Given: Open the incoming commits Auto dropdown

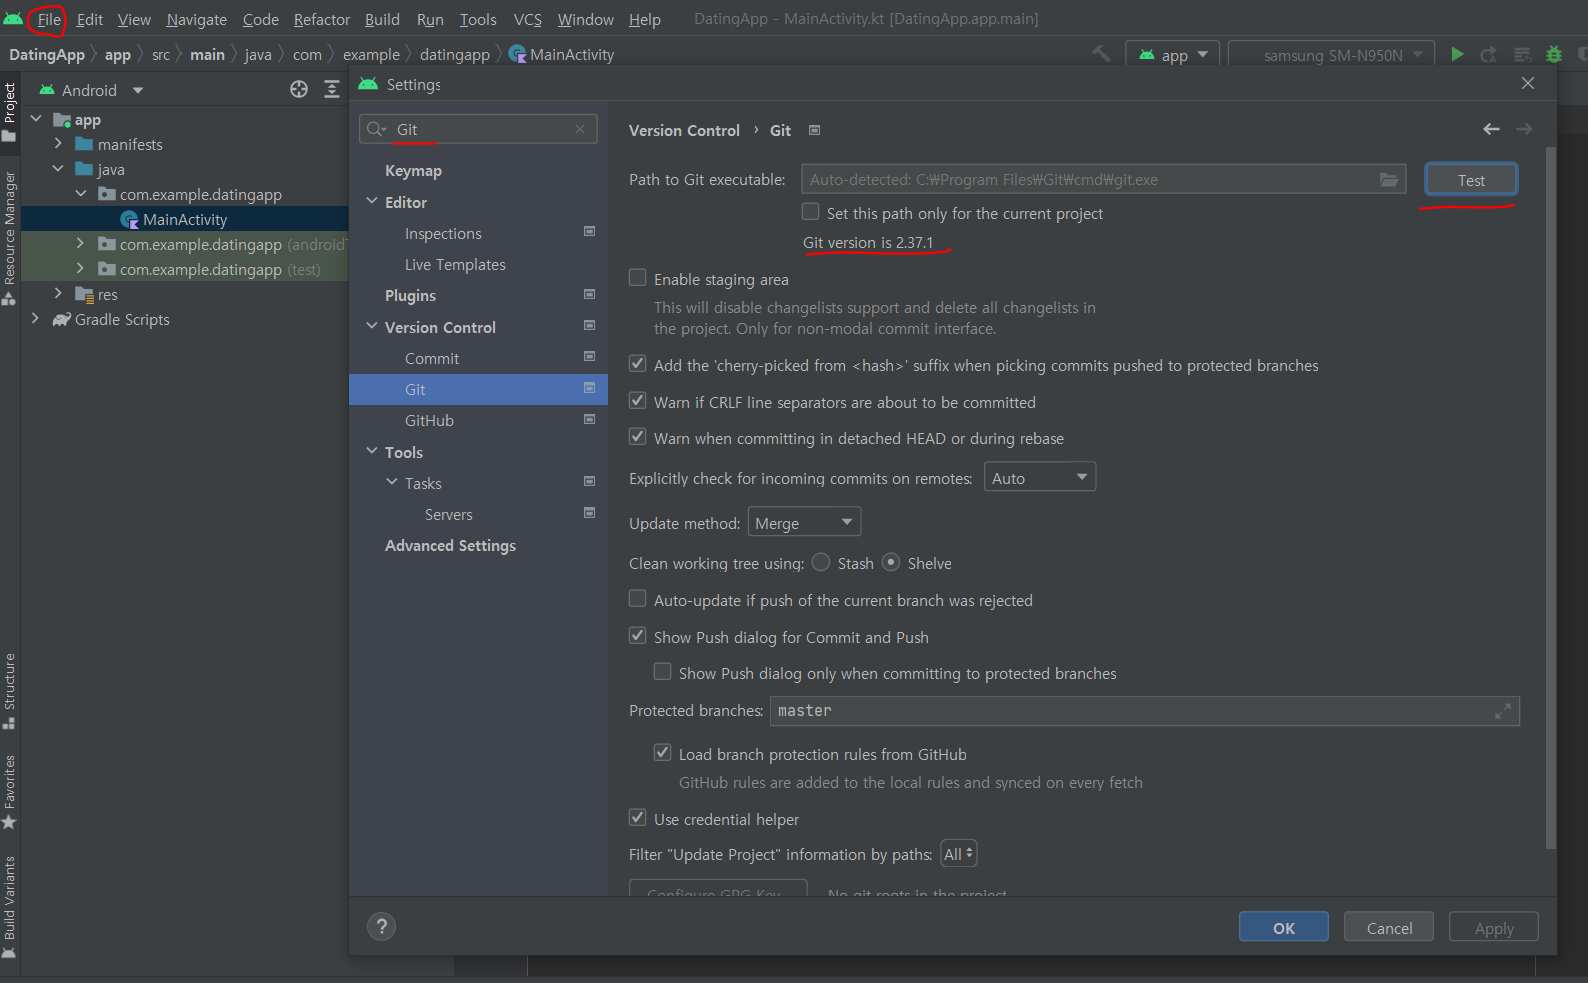Looking at the screenshot, I should tap(1040, 477).
